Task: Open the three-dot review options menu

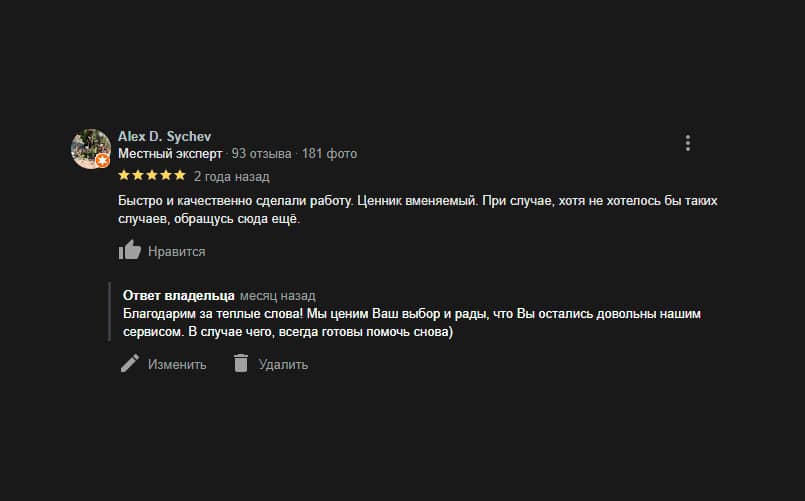Action: (688, 143)
